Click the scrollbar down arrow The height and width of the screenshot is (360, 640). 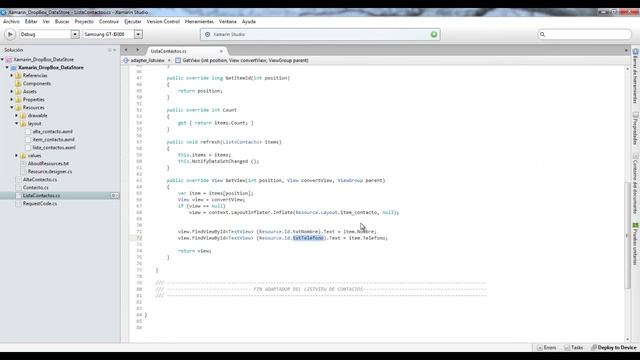pos(627,339)
